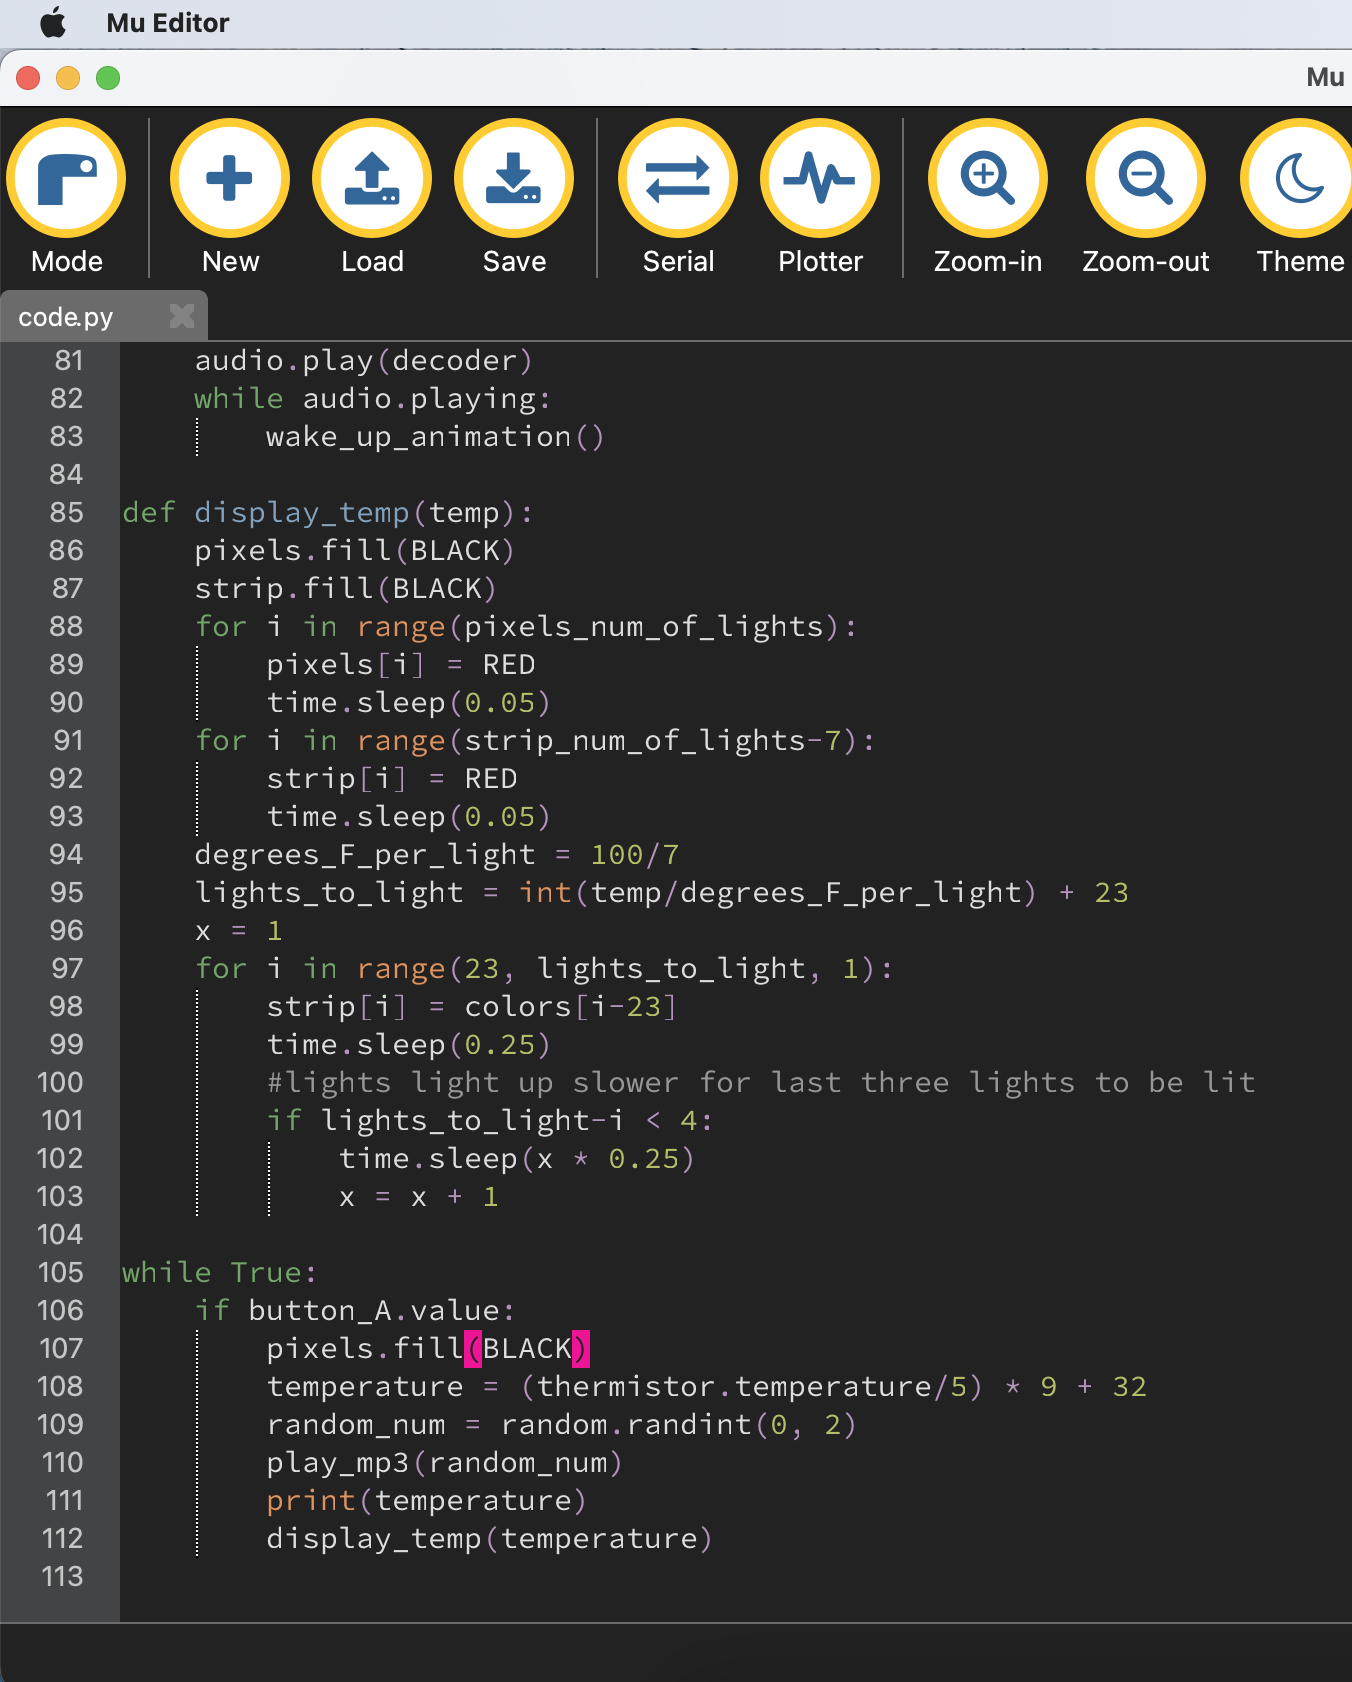Click on 'pixels[i] = RED' line
Image resolution: width=1352 pixels, height=1682 pixels.
[x=400, y=664]
